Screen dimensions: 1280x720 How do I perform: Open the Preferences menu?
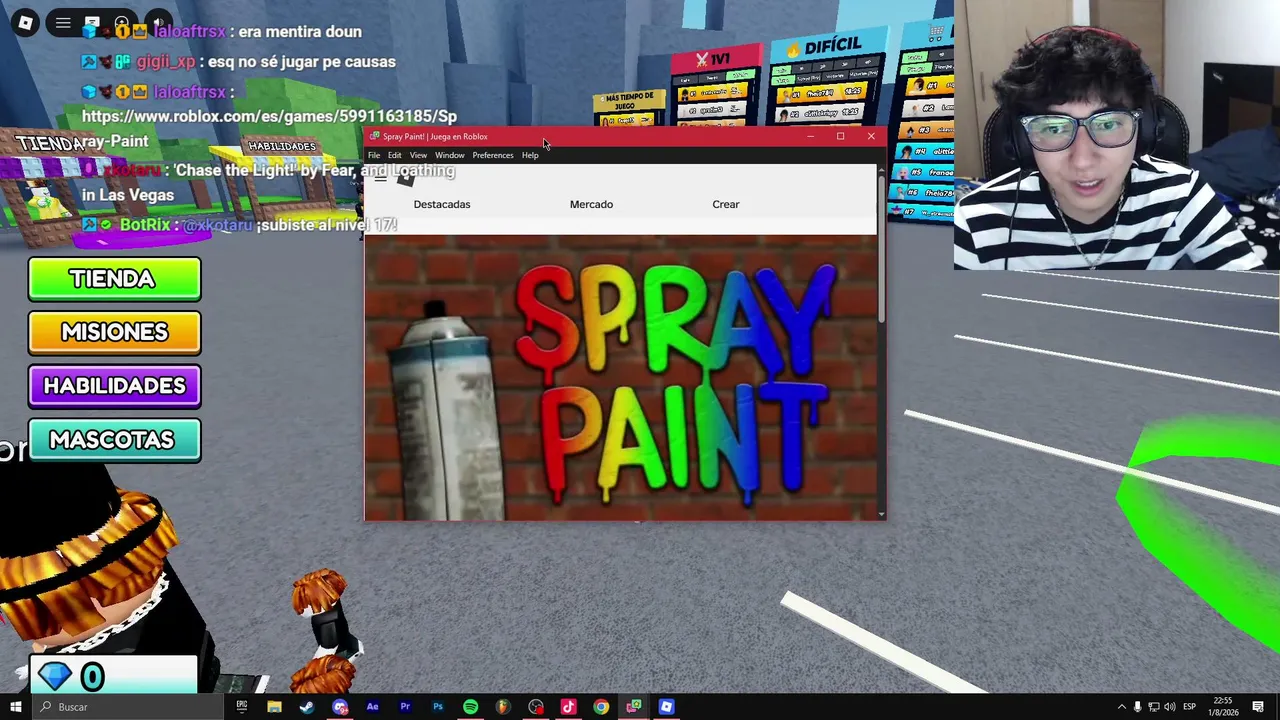click(493, 155)
